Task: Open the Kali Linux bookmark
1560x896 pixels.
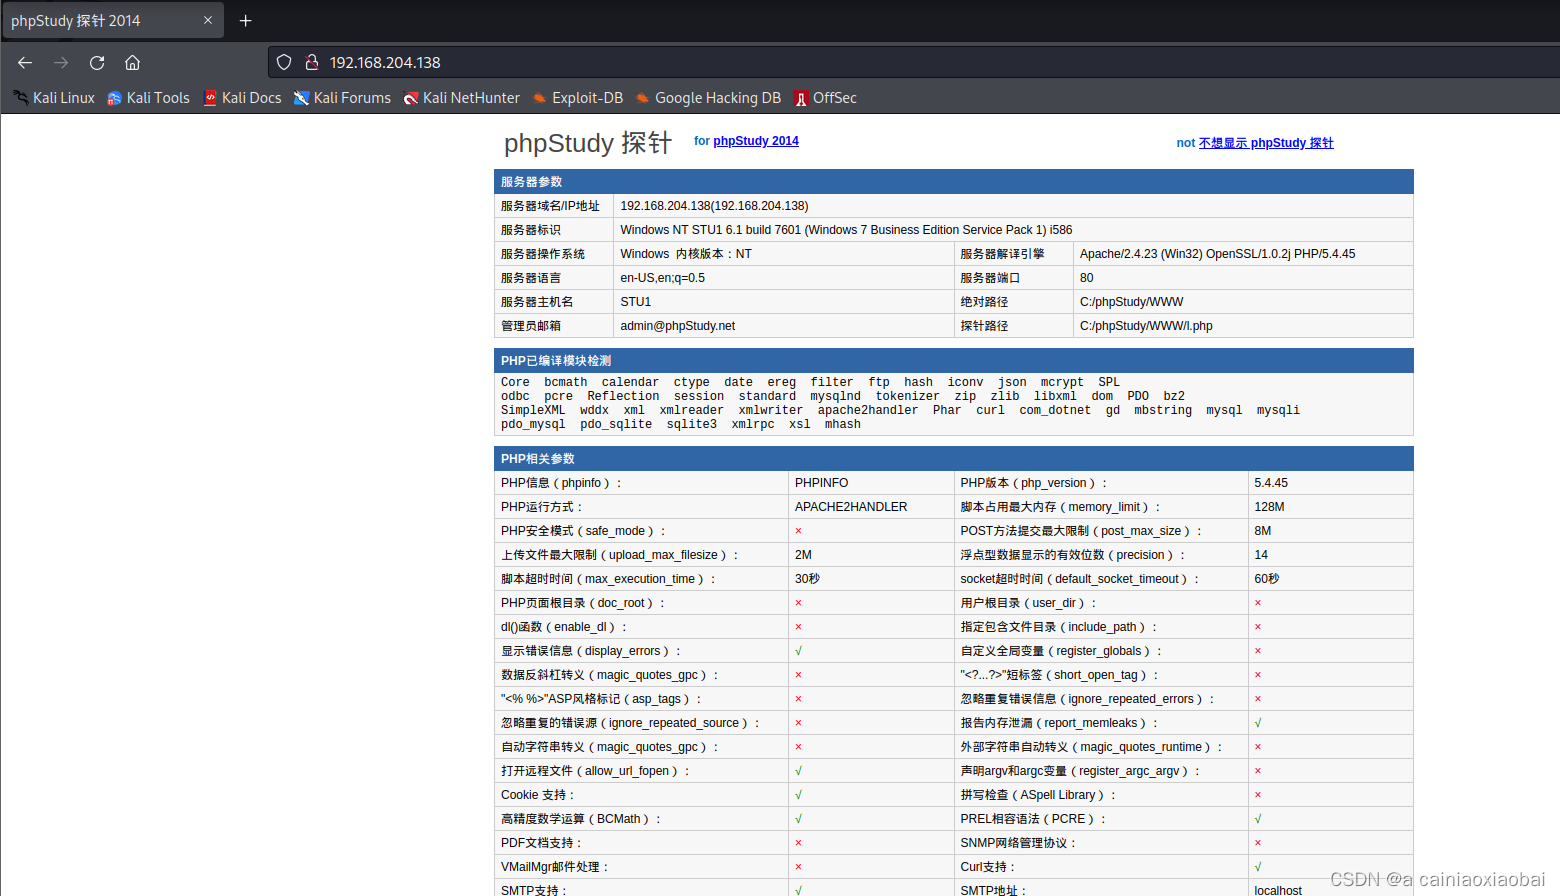Action: [54, 98]
